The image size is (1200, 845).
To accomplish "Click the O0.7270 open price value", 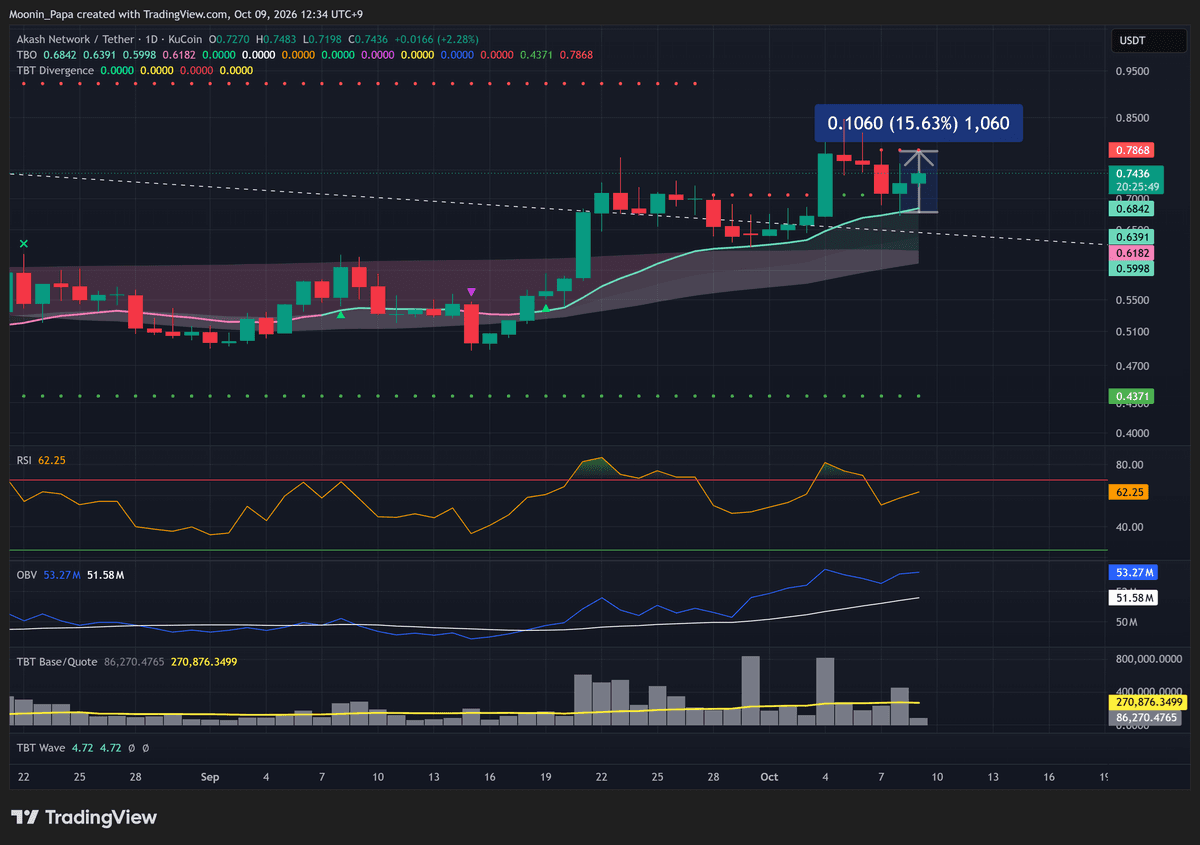I will pos(228,38).
